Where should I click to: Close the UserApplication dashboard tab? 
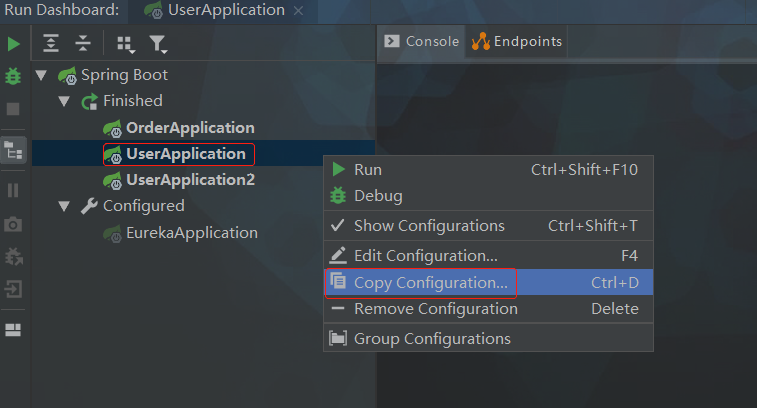tap(299, 10)
